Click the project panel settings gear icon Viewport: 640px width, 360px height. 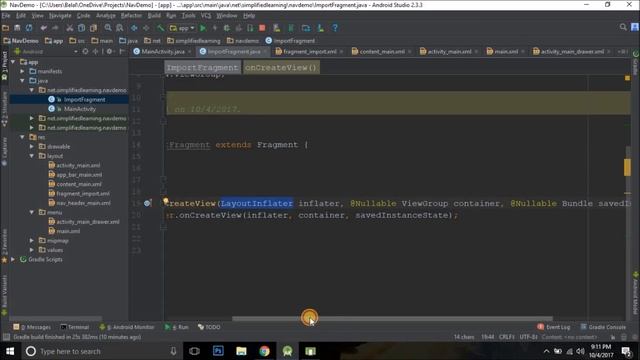[x=109, y=52]
